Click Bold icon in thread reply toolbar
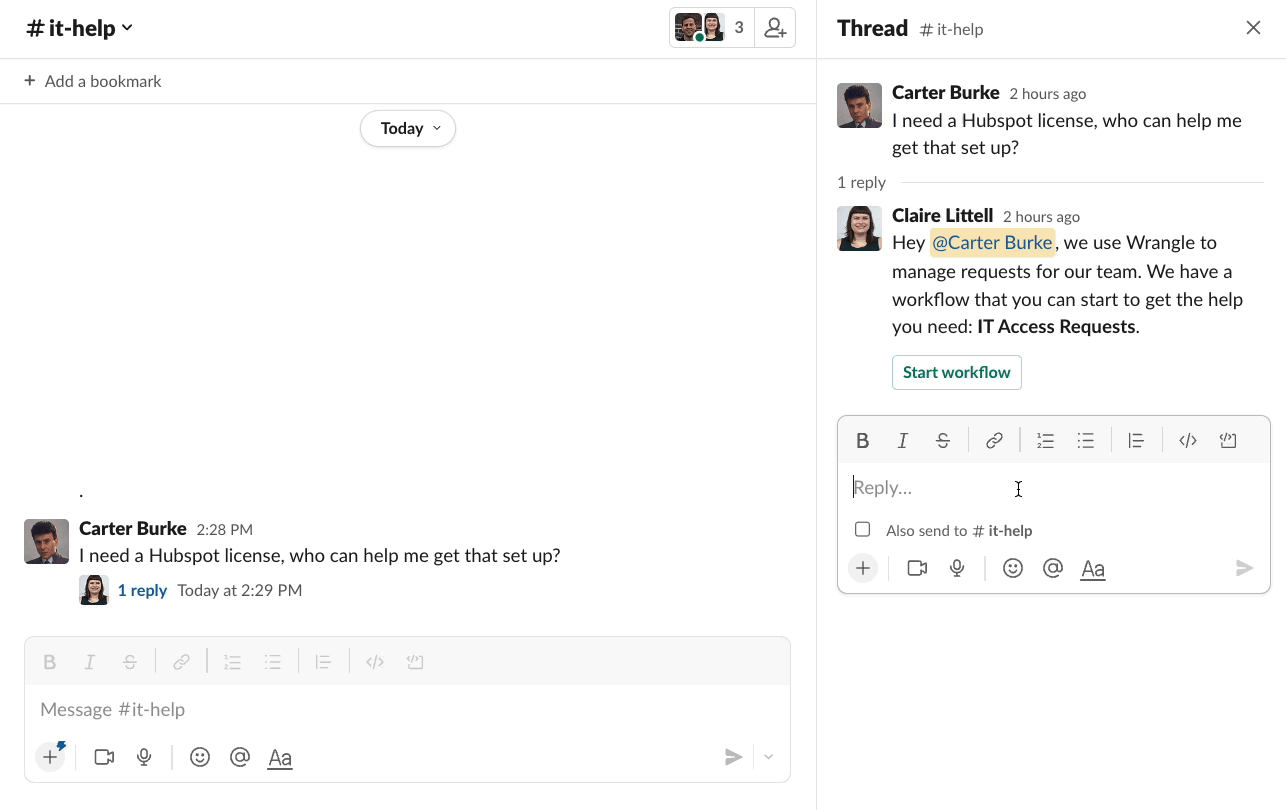The image size is (1286, 810). 863,441
